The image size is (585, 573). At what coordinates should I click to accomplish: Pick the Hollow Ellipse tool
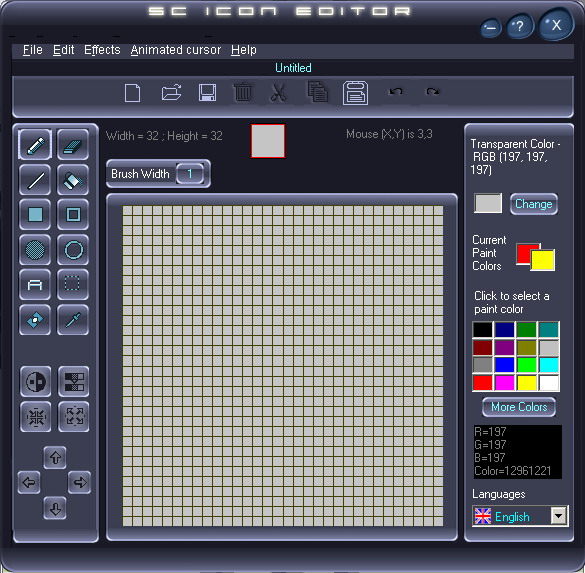(x=73, y=250)
